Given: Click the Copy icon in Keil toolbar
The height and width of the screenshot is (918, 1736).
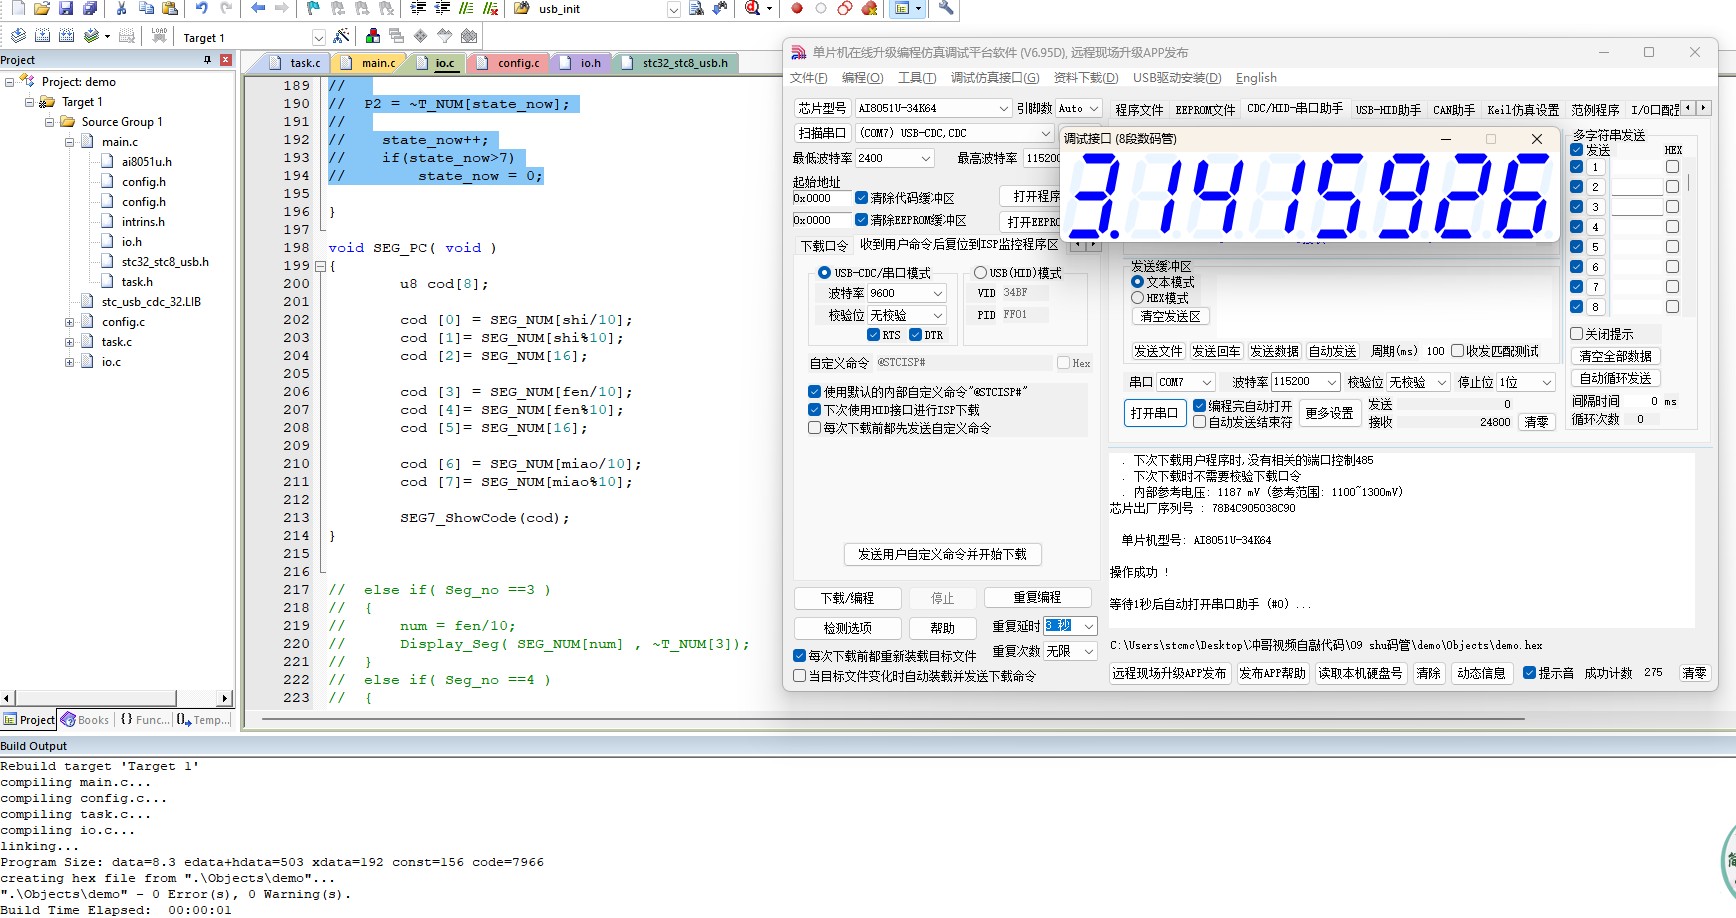Looking at the screenshot, I should (146, 8).
